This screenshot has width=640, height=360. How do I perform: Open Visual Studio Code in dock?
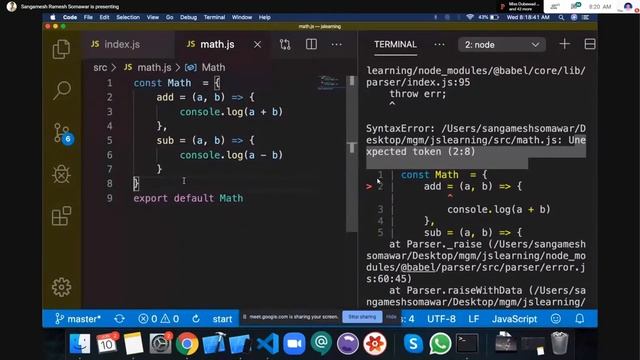click(x=268, y=344)
